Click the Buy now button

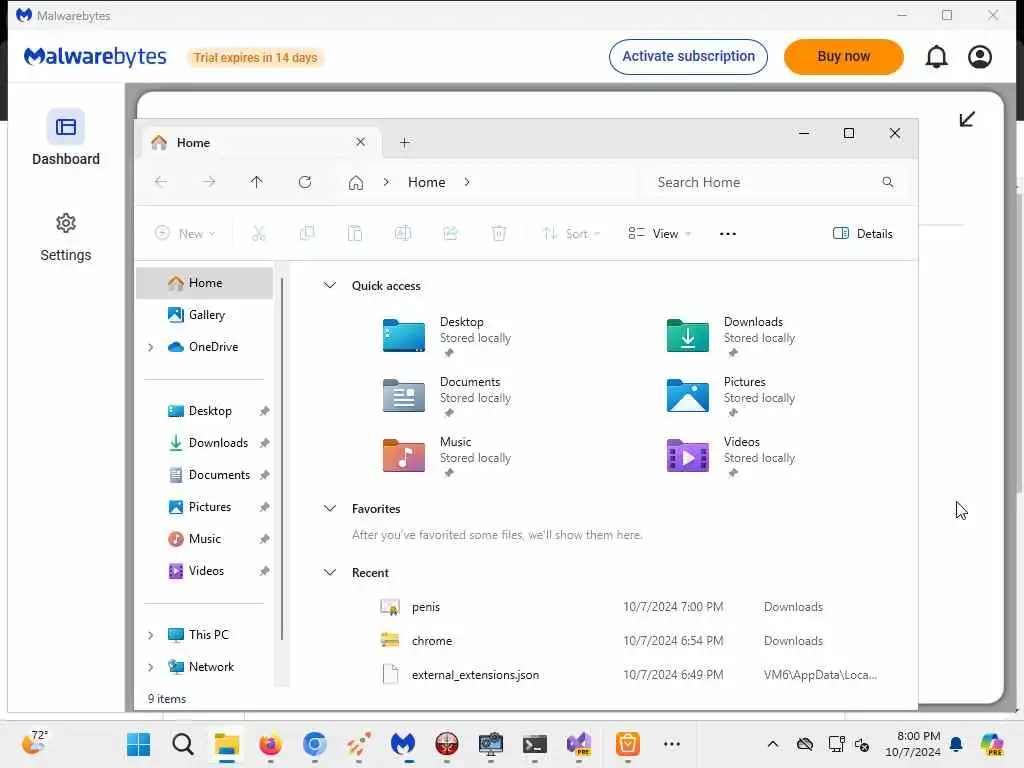843,57
